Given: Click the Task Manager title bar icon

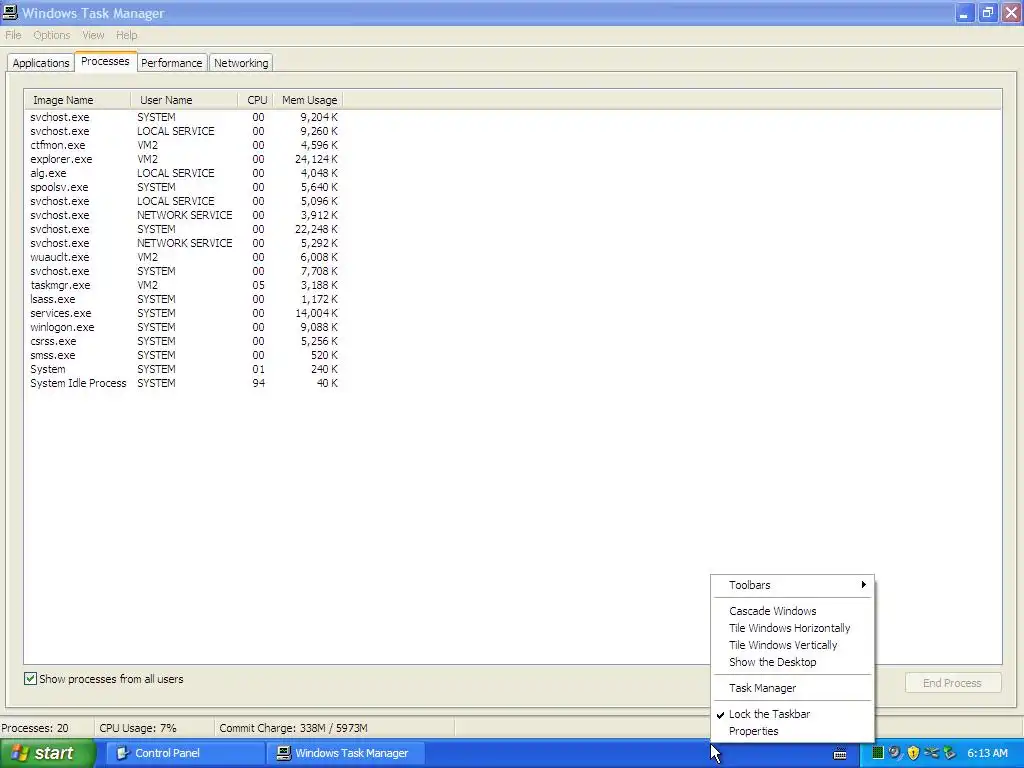Looking at the screenshot, I should [x=10, y=12].
